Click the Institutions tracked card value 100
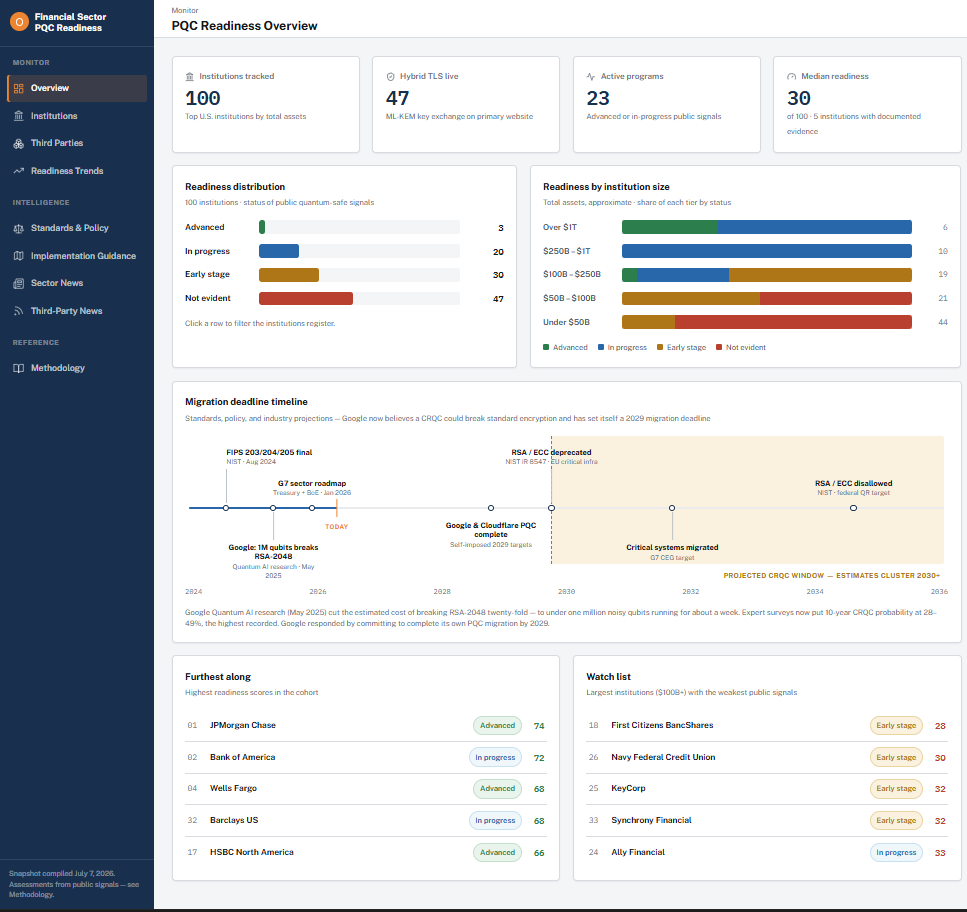Image resolution: width=967 pixels, height=912 pixels. pyautogui.click(x=203, y=98)
